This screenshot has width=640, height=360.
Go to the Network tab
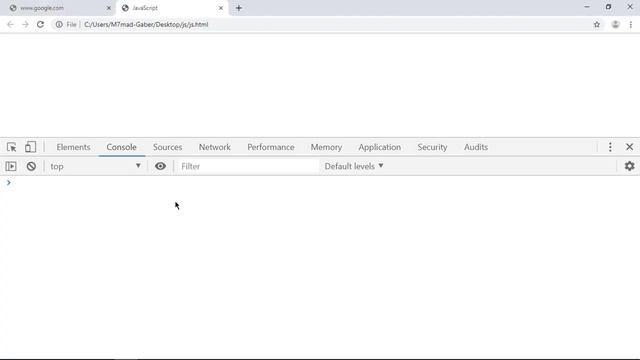[x=215, y=147]
